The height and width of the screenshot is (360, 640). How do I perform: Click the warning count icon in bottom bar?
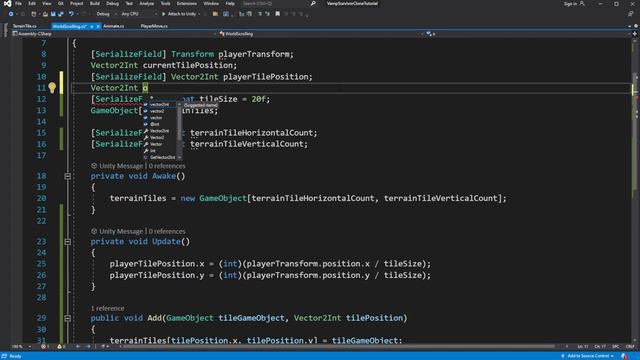tap(59, 347)
